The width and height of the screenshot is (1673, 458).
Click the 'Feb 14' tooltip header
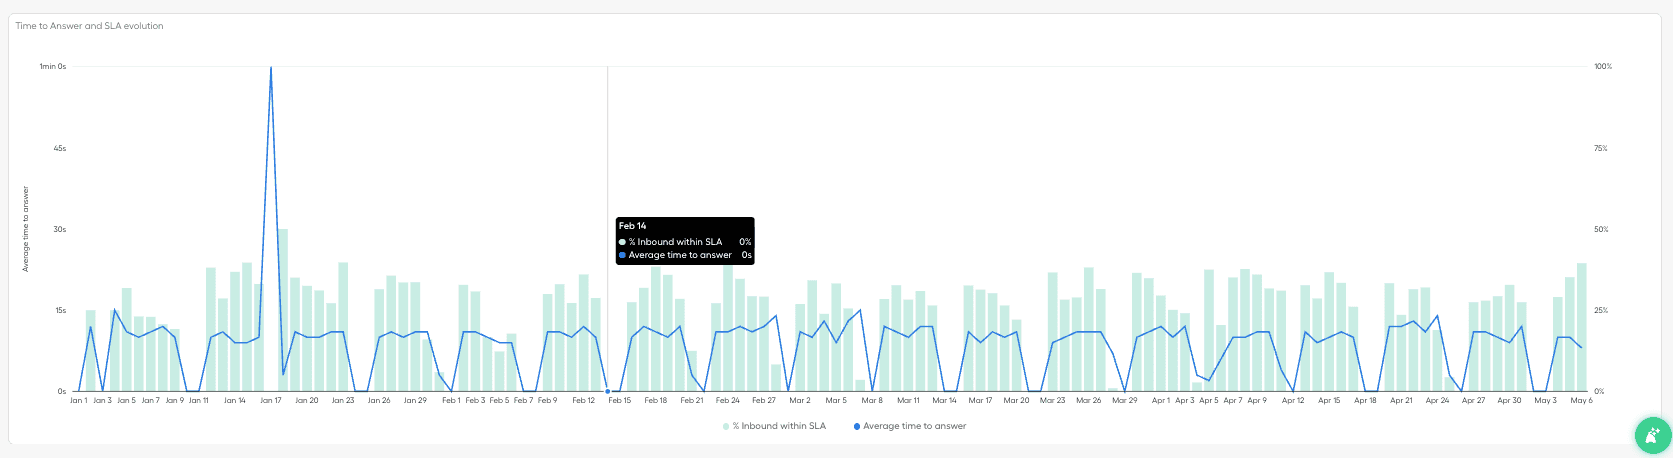[x=632, y=226]
